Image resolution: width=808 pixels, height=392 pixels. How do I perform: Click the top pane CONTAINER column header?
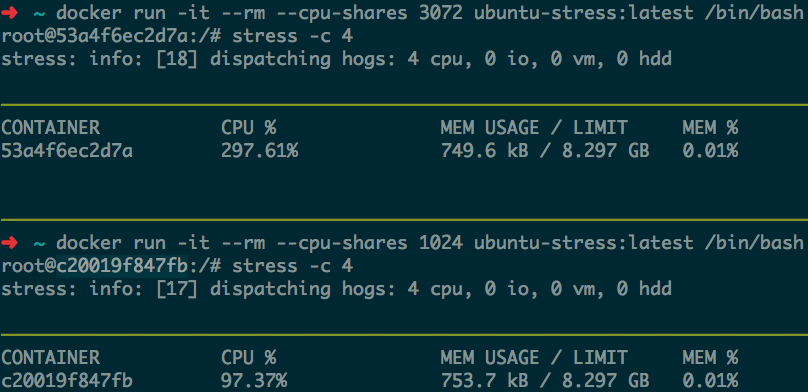[x=50, y=128]
